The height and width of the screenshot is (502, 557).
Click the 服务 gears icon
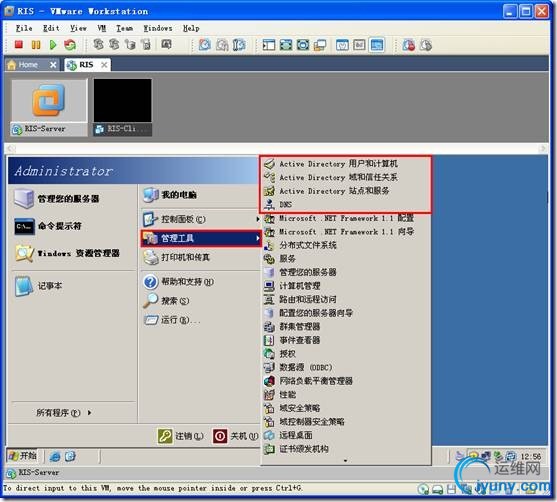point(269,259)
